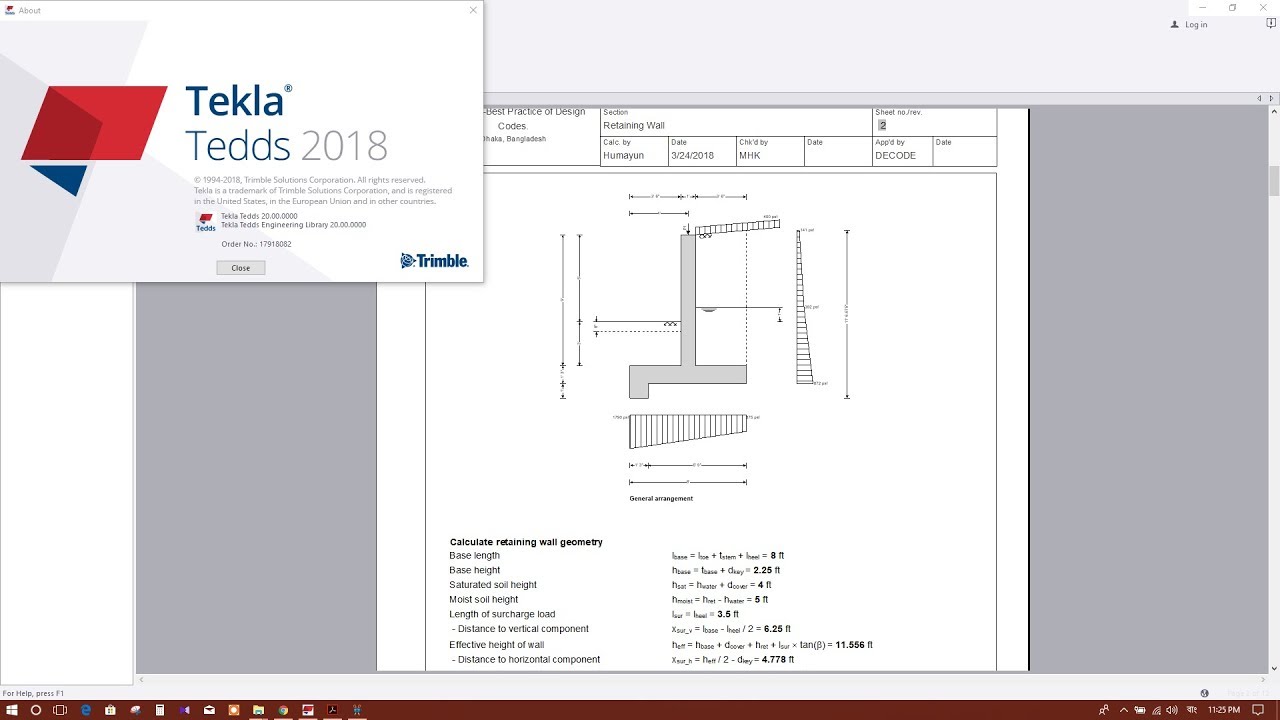Launch the Tedds icon on the taskbar
The width and height of the screenshot is (1280, 720).
tap(308, 709)
